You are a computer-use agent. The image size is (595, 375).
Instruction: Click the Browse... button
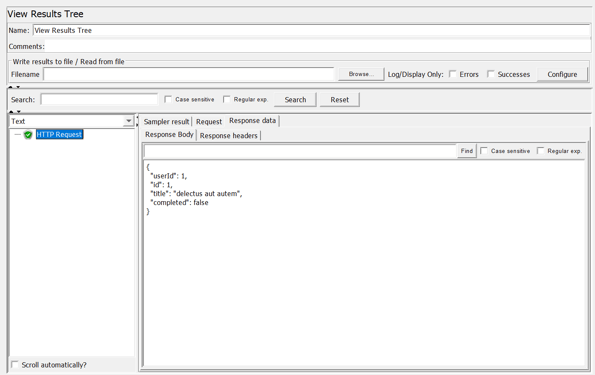[x=361, y=74]
